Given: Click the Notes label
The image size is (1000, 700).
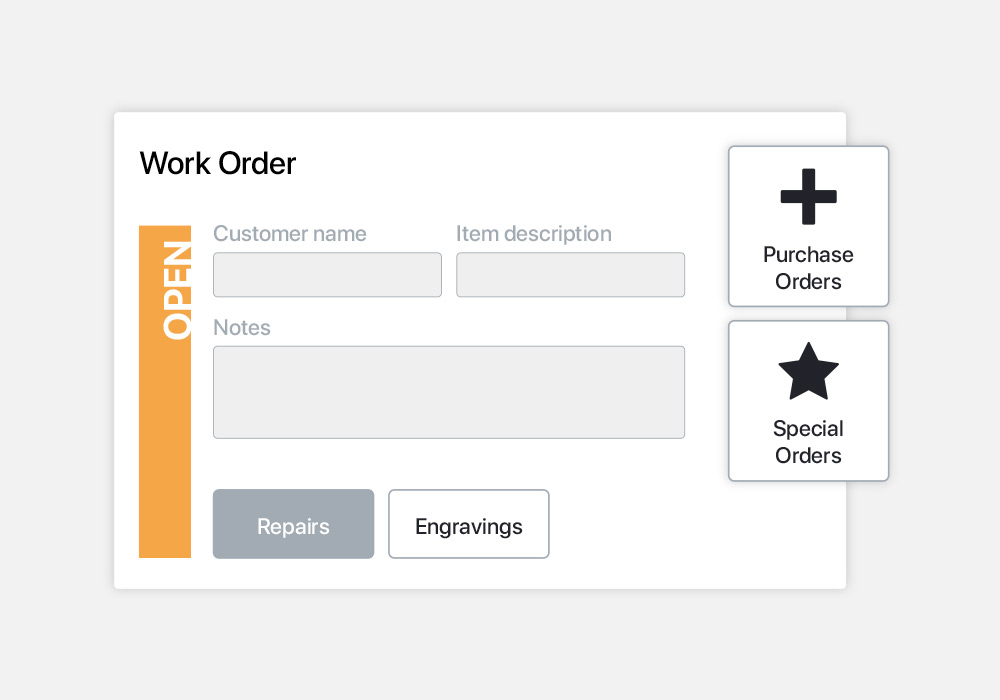Looking at the screenshot, I should pos(242,328).
